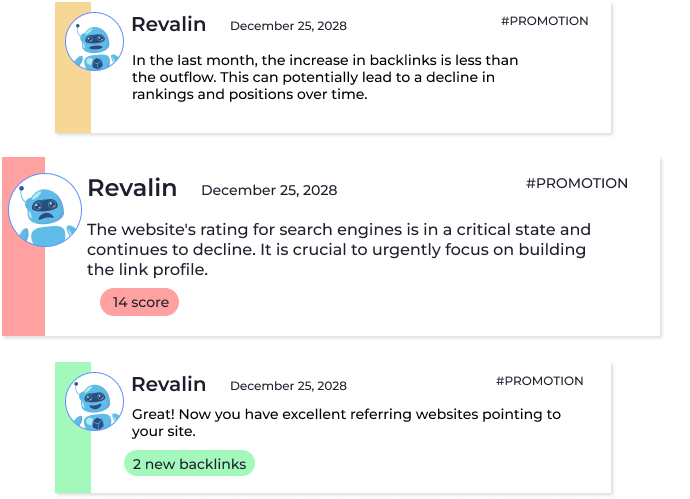Click the "14 score" badge
The height and width of the screenshot is (499, 690).
click(139, 302)
